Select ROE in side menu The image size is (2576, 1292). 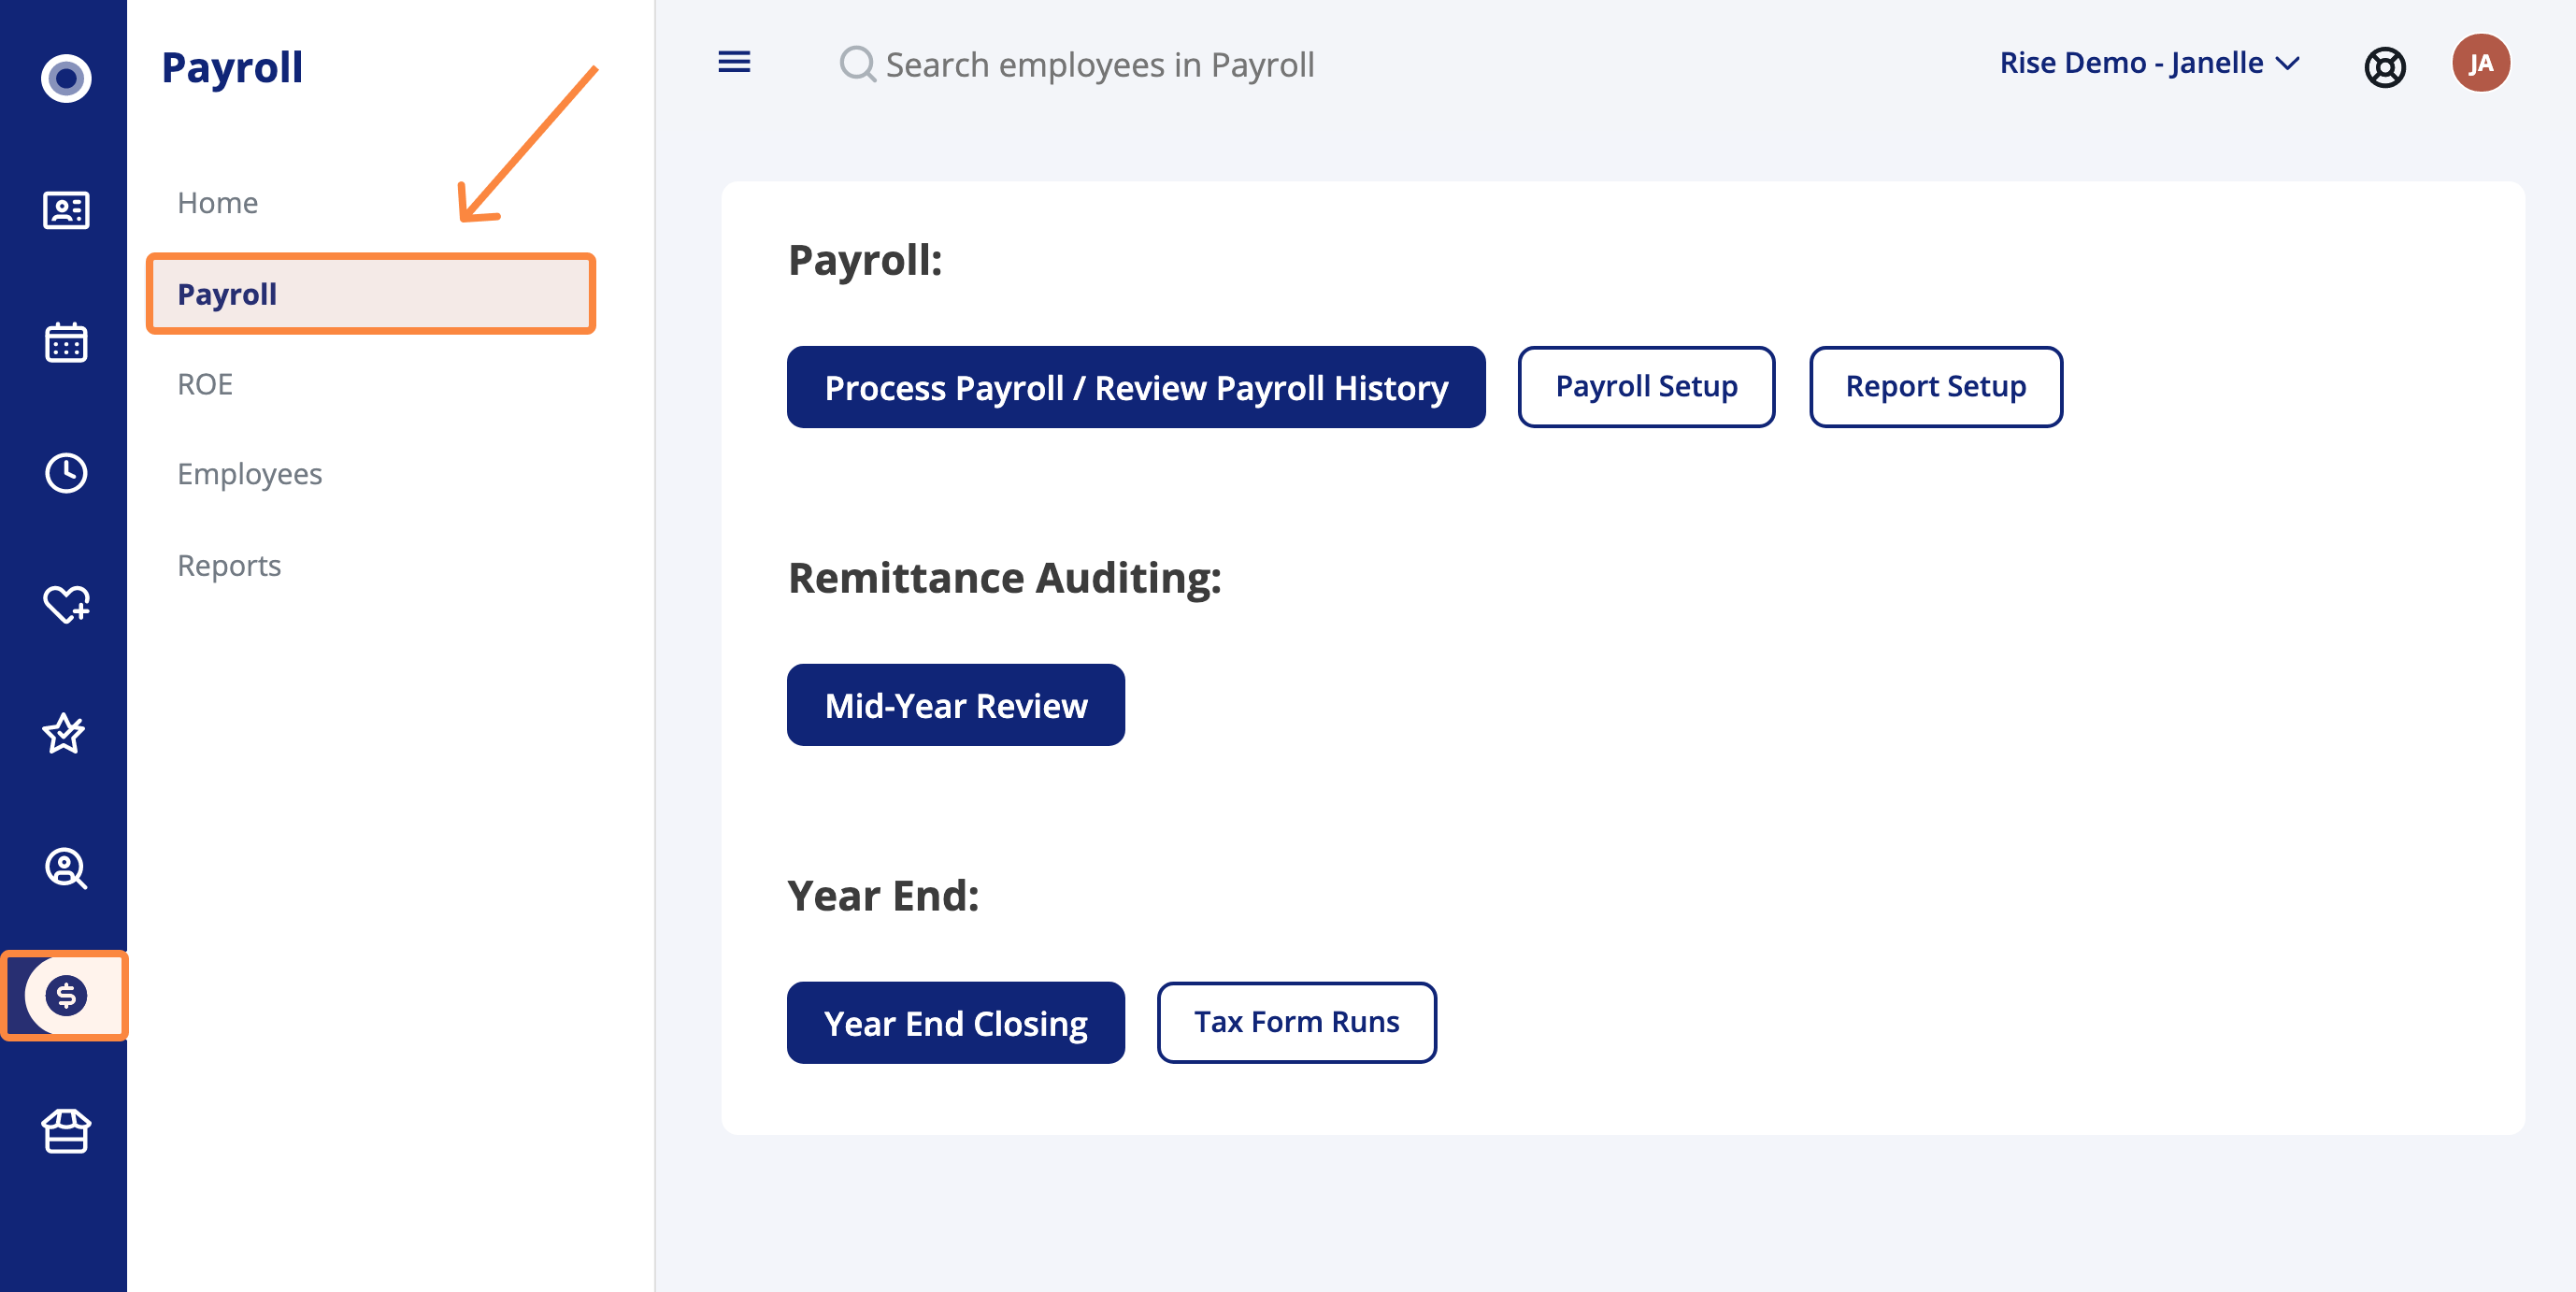pyautogui.click(x=204, y=384)
